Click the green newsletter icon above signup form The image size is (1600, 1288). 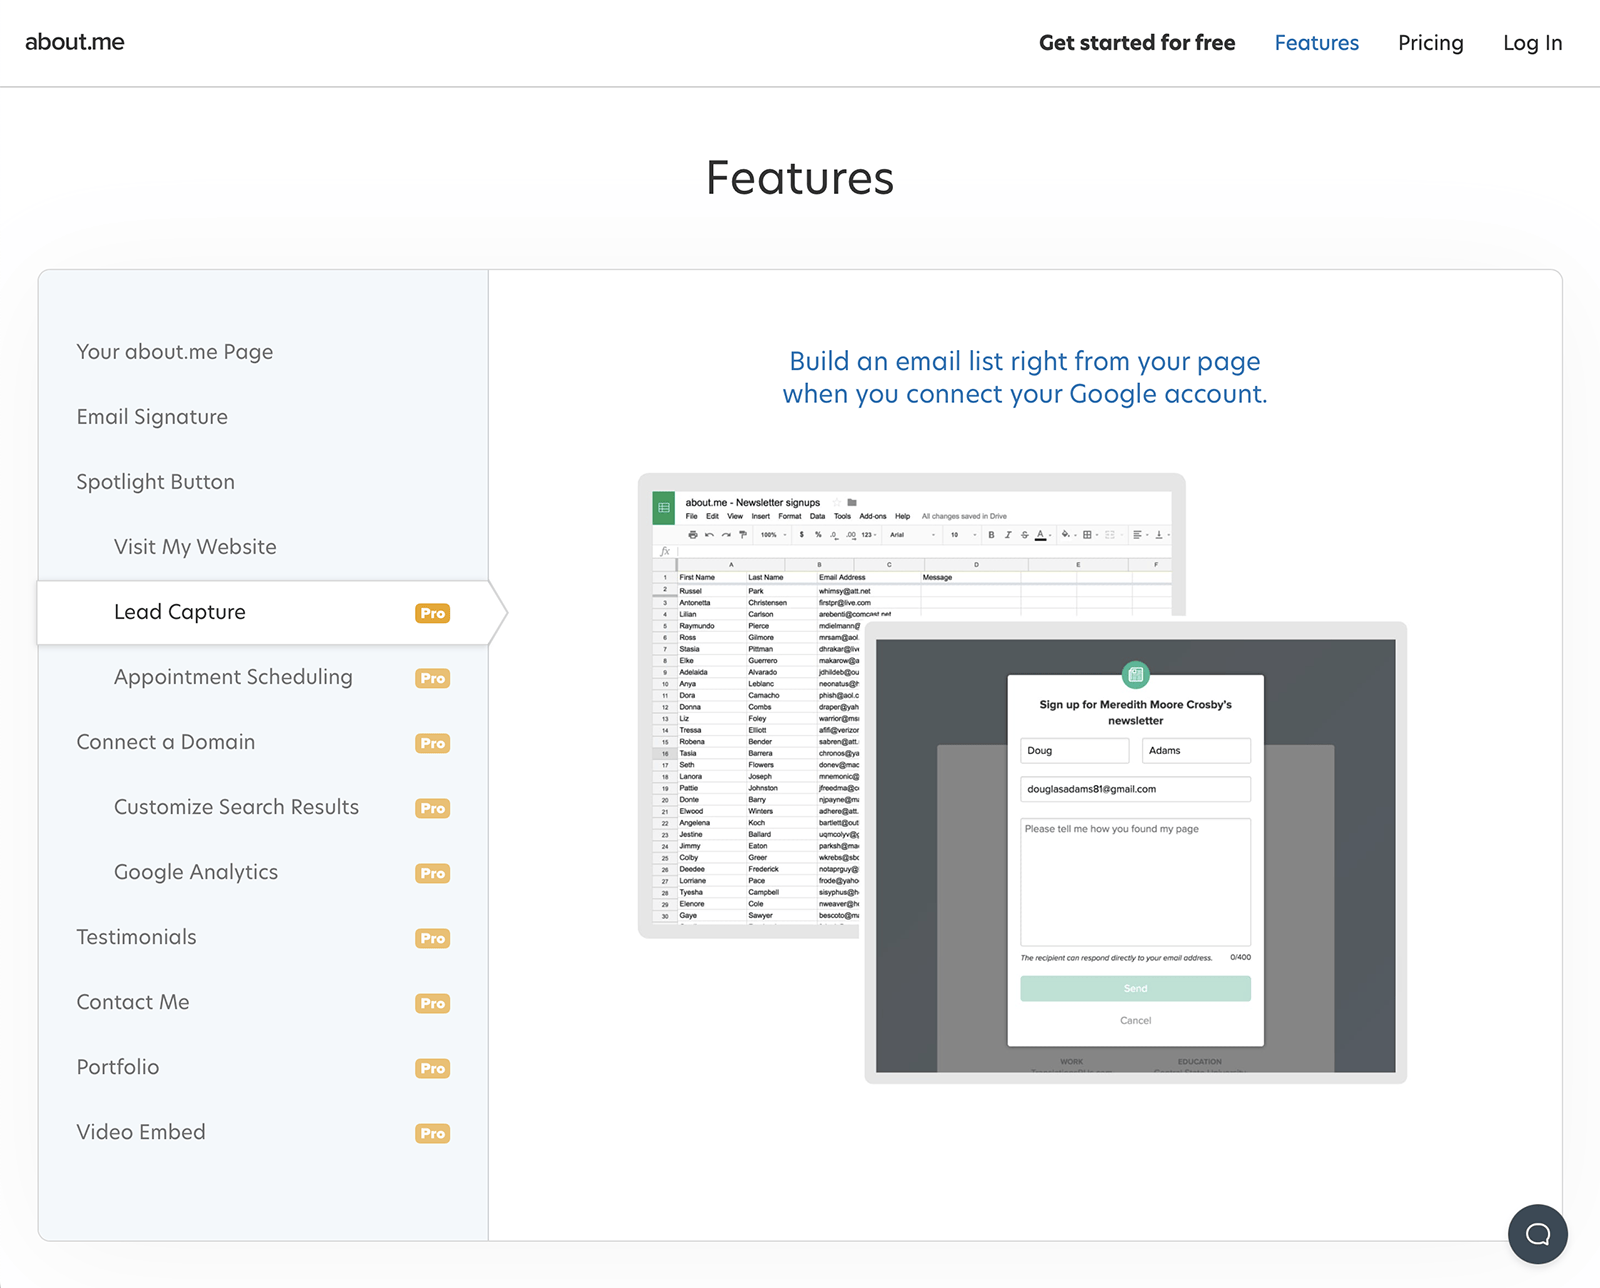click(x=1135, y=675)
